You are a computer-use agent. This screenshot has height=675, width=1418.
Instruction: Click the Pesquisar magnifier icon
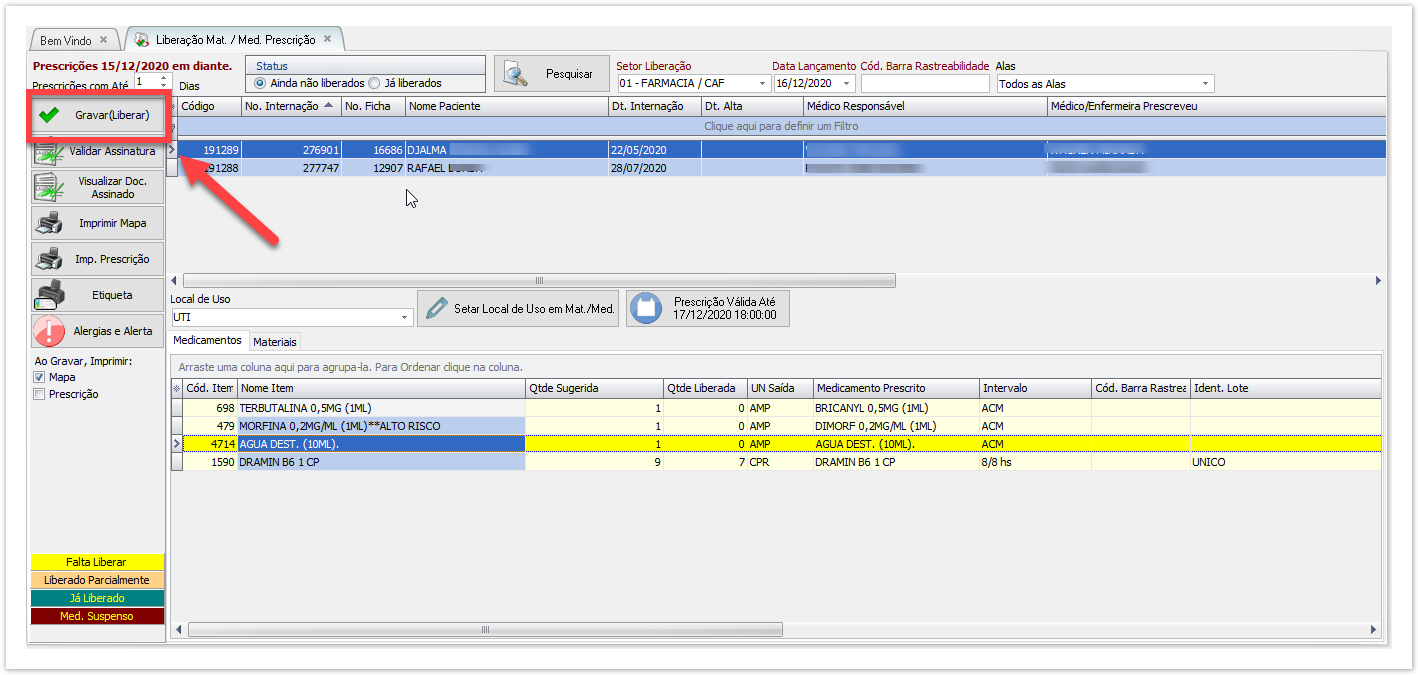coord(516,74)
